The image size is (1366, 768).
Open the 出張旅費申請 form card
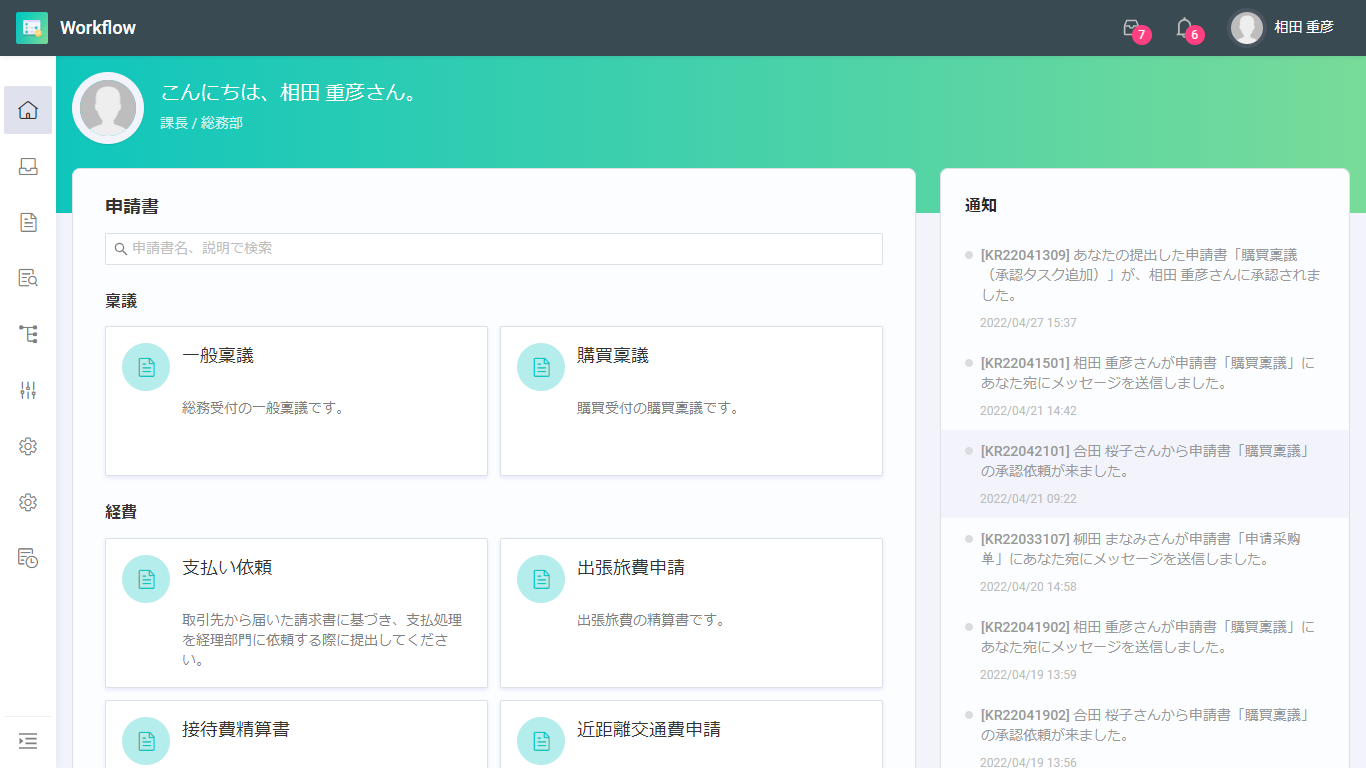(x=691, y=612)
